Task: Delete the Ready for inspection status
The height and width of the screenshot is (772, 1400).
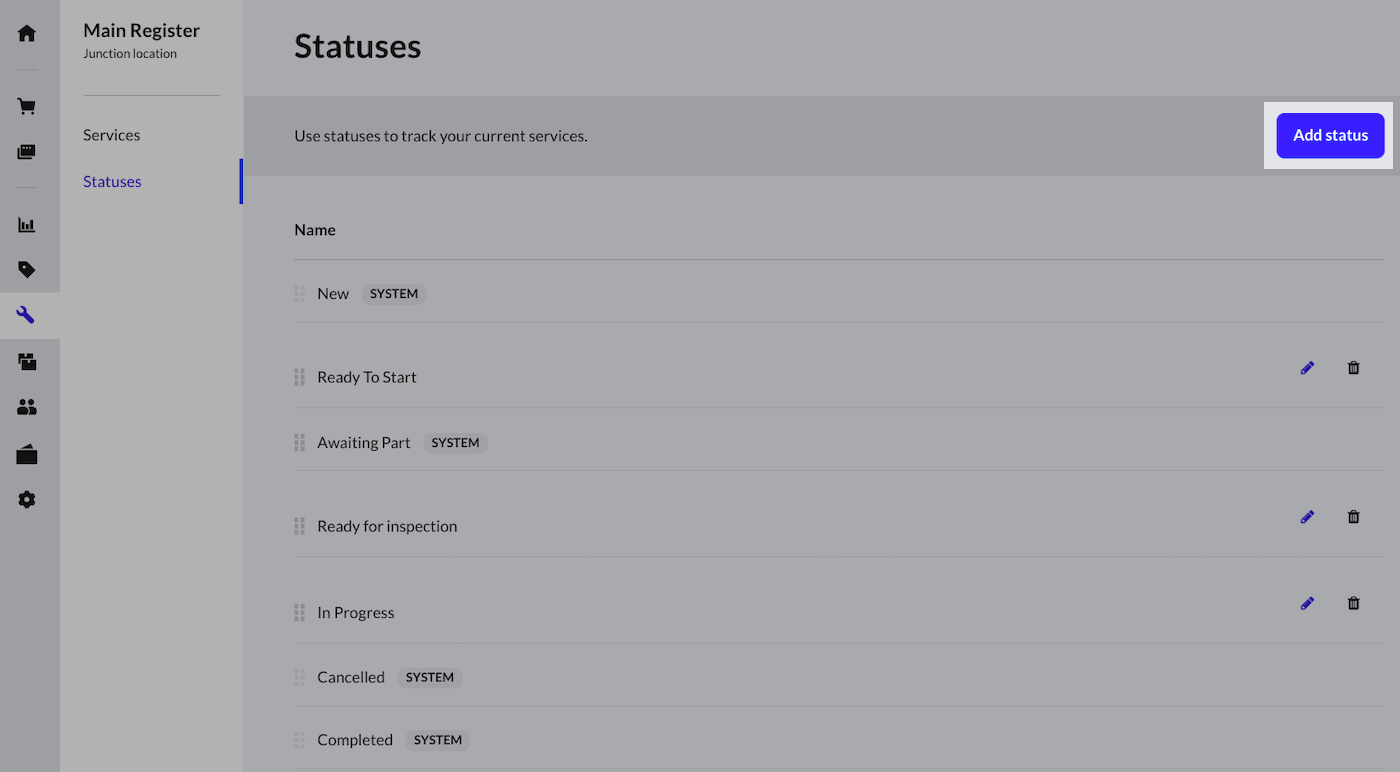Action: click(x=1354, y=517)
